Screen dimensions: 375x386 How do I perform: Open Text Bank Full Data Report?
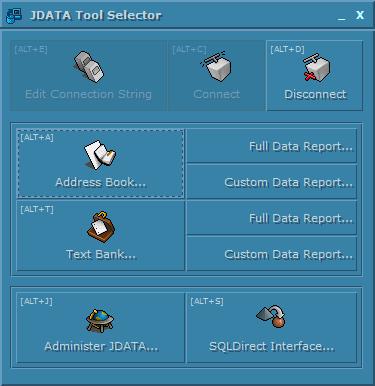coord(271,218)
